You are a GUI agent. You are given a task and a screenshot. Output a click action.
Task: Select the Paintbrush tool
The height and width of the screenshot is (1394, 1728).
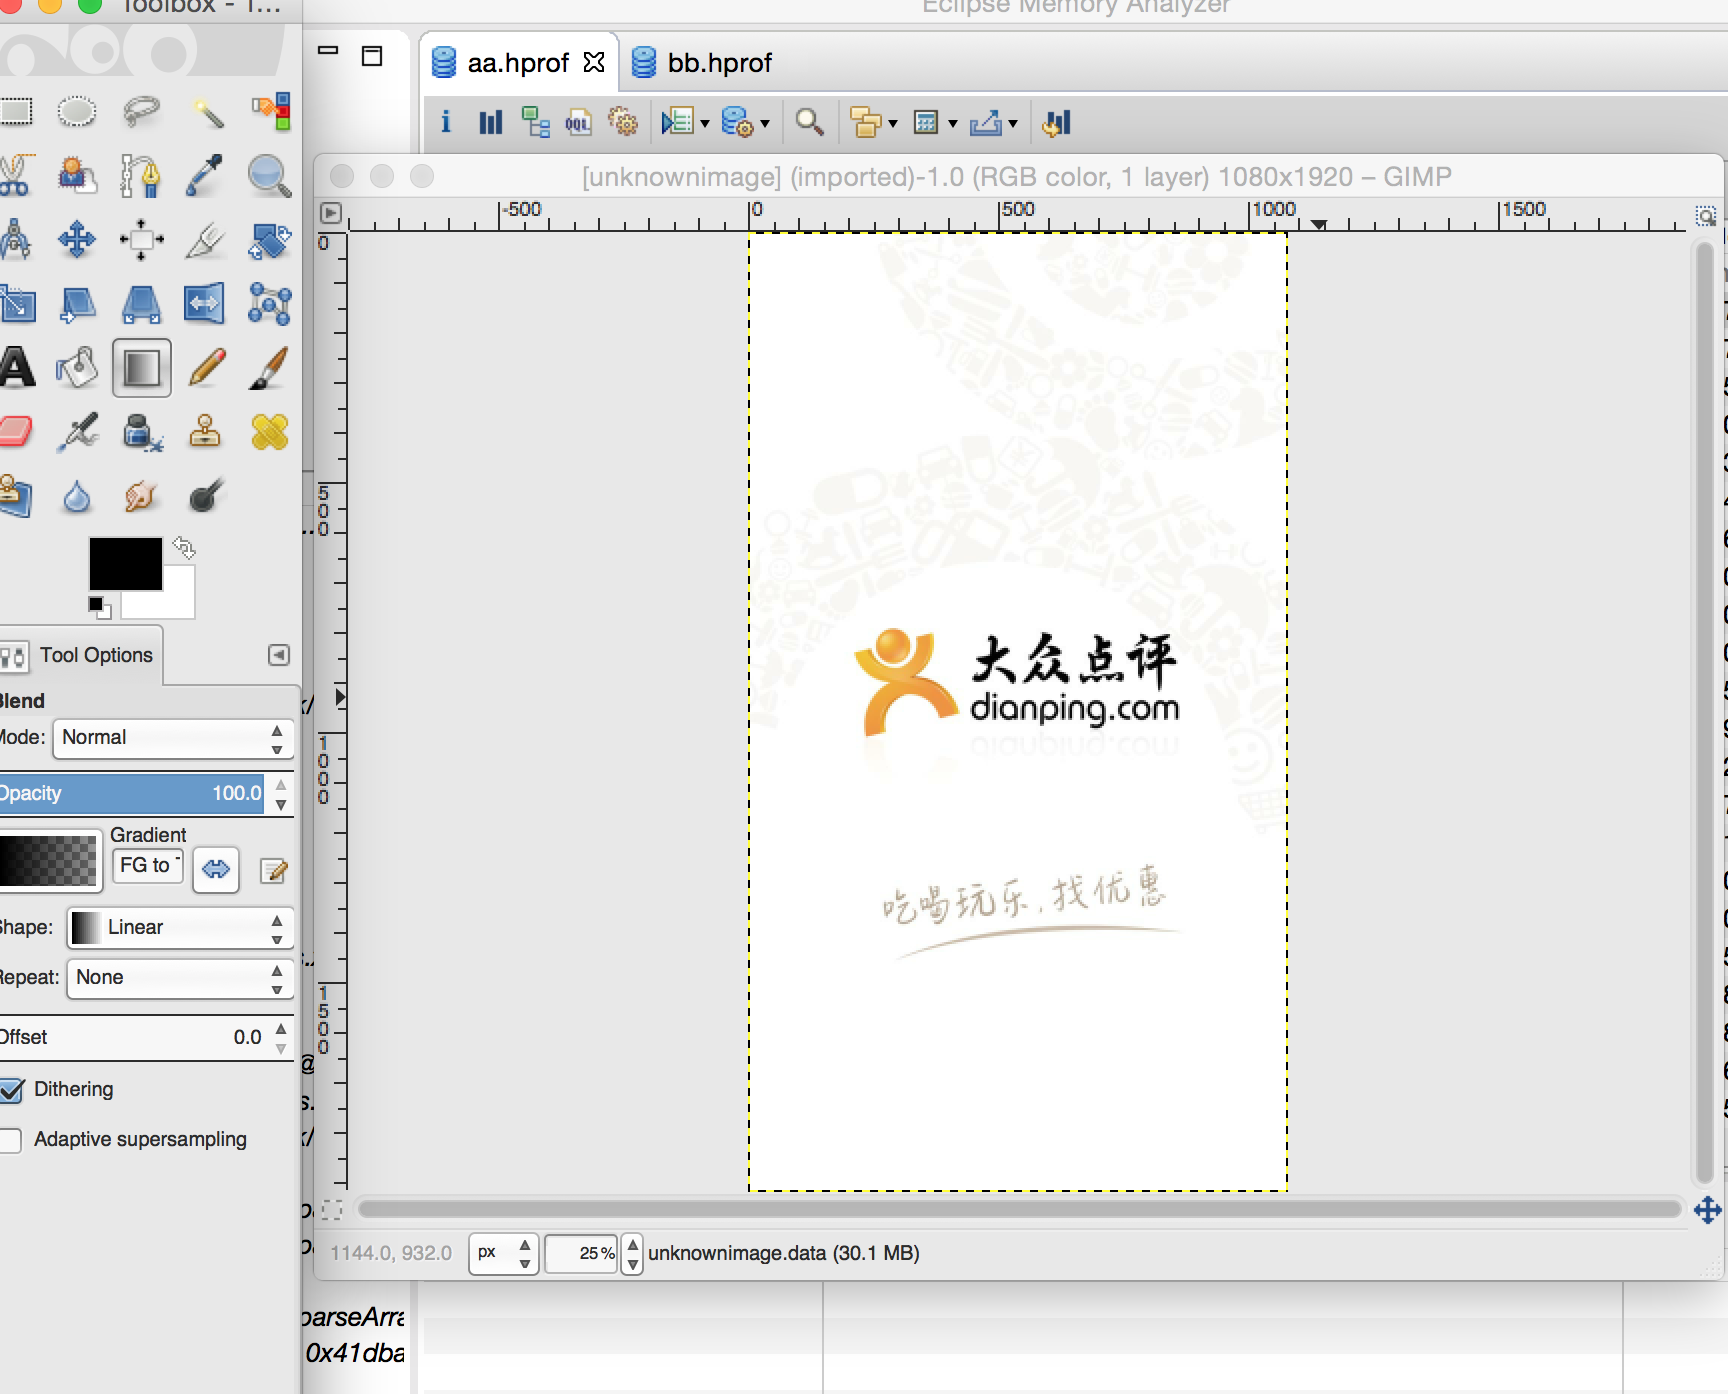[270, 368]
